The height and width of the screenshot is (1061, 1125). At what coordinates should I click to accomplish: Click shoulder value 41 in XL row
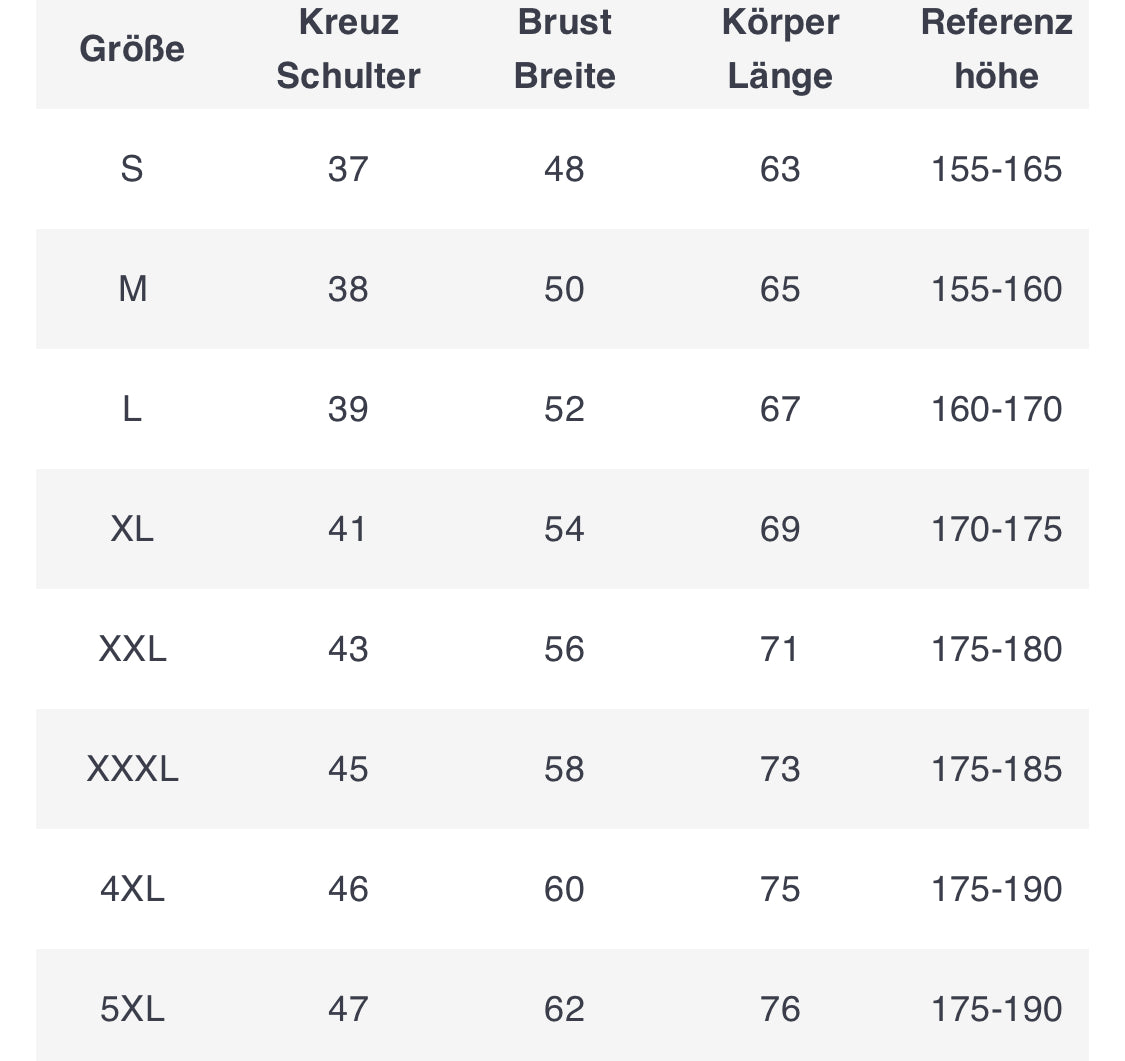click(x=348, y=529)
